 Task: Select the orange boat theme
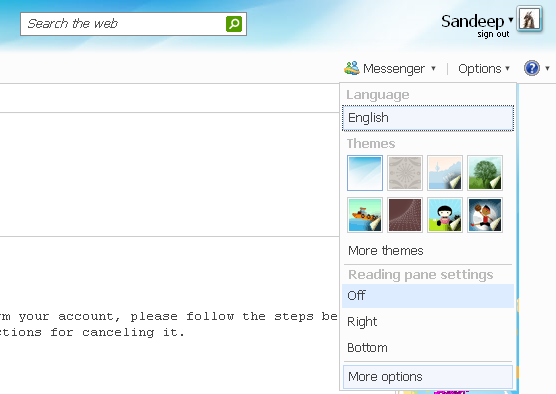coord(365,215)
